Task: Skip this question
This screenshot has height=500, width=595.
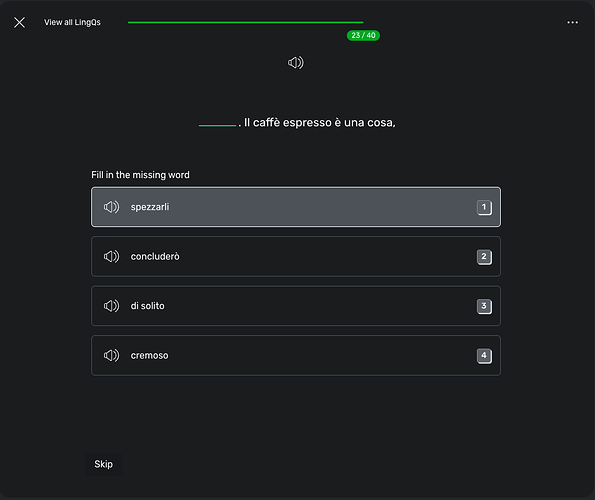Action: click(104, 464)
